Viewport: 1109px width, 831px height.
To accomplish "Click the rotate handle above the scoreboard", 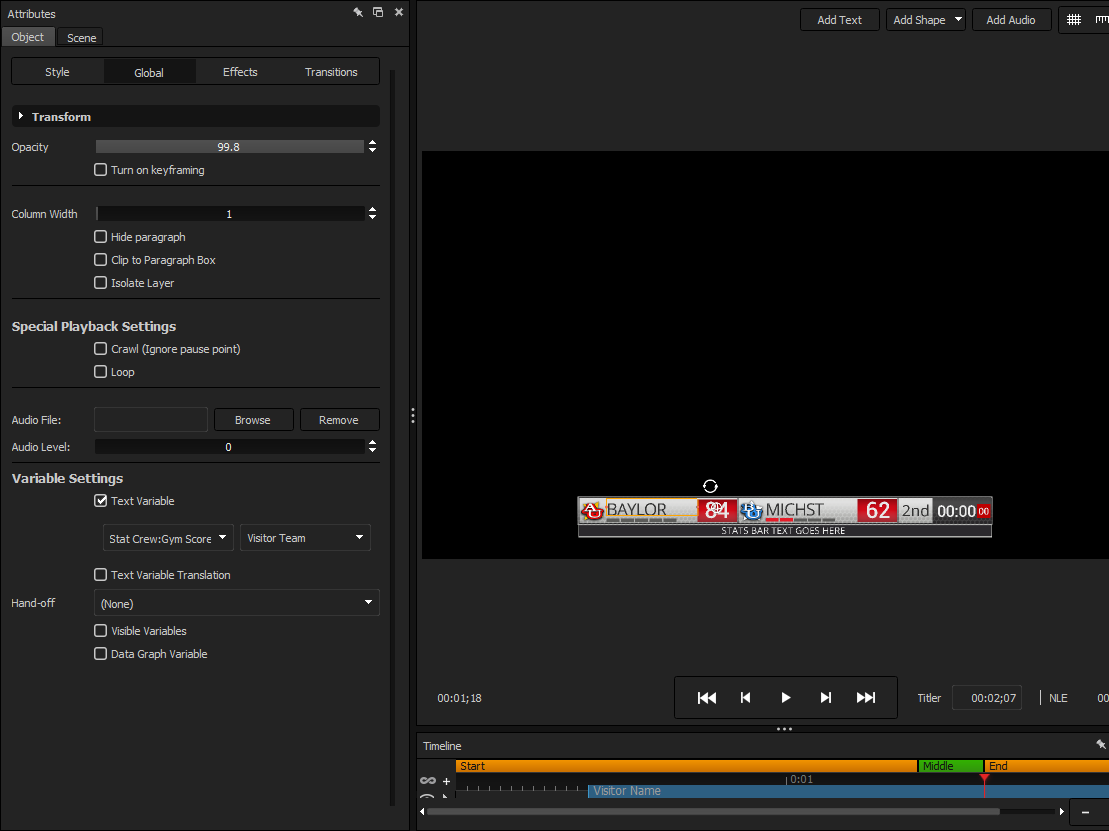I will [x=710, y=486].
